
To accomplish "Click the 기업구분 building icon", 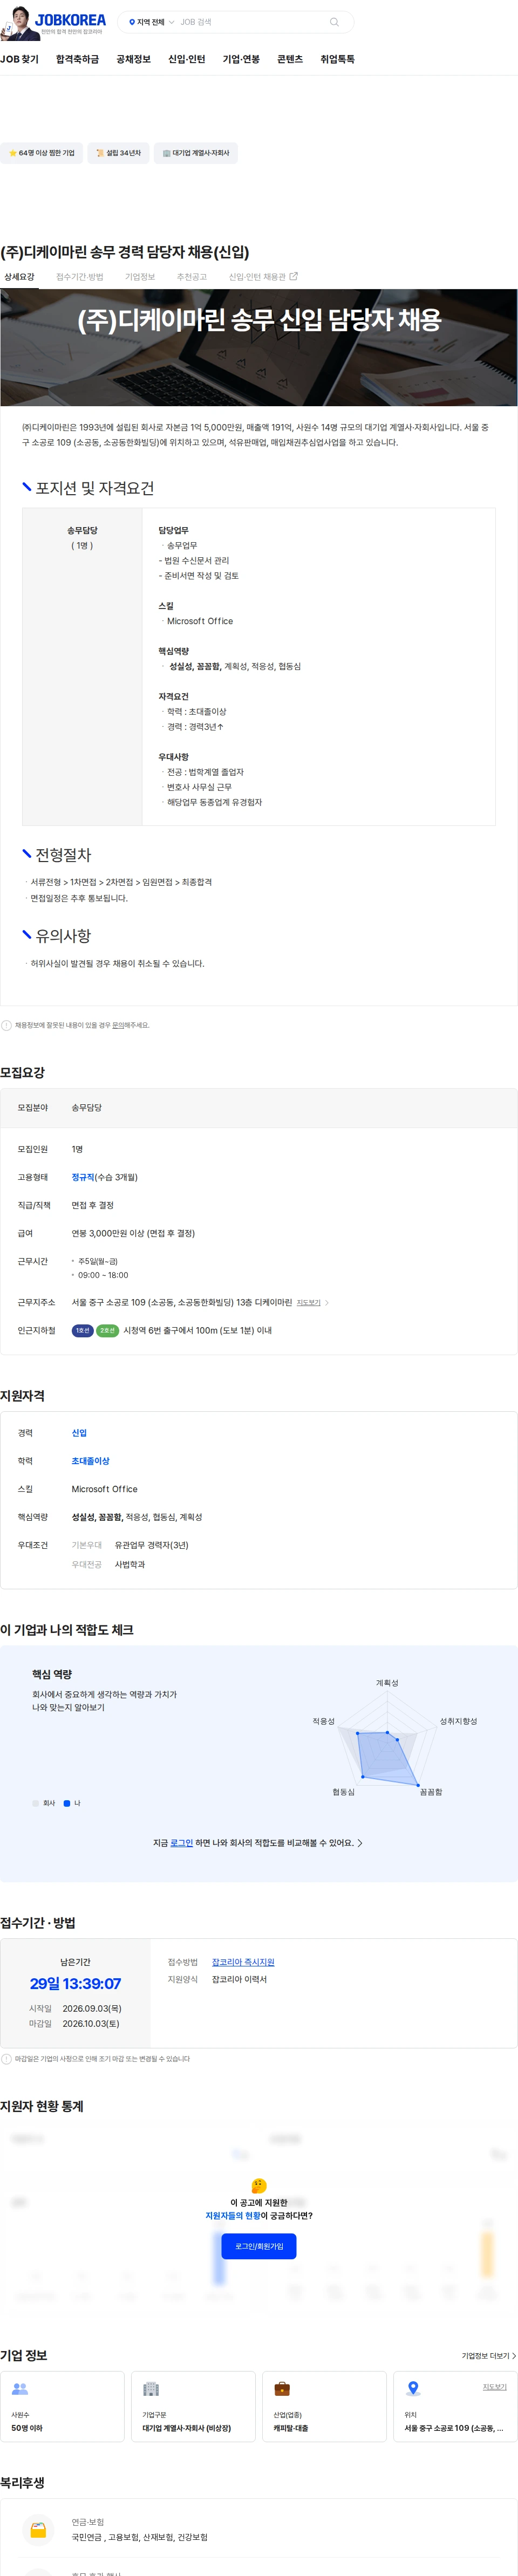I will (x=151, y=2389).
